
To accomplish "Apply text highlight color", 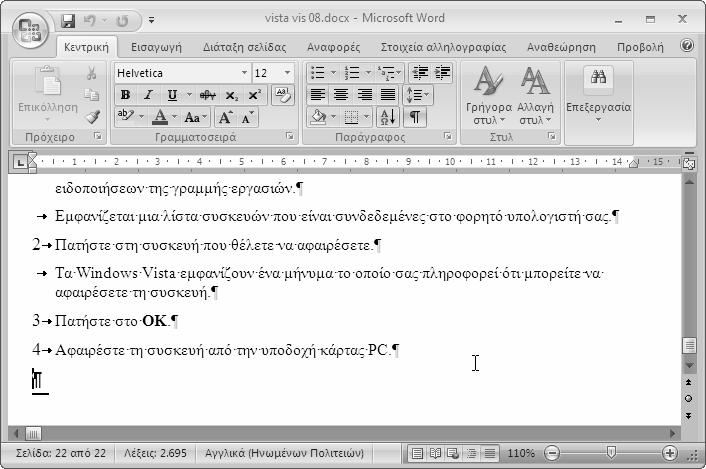I will 125,117.
